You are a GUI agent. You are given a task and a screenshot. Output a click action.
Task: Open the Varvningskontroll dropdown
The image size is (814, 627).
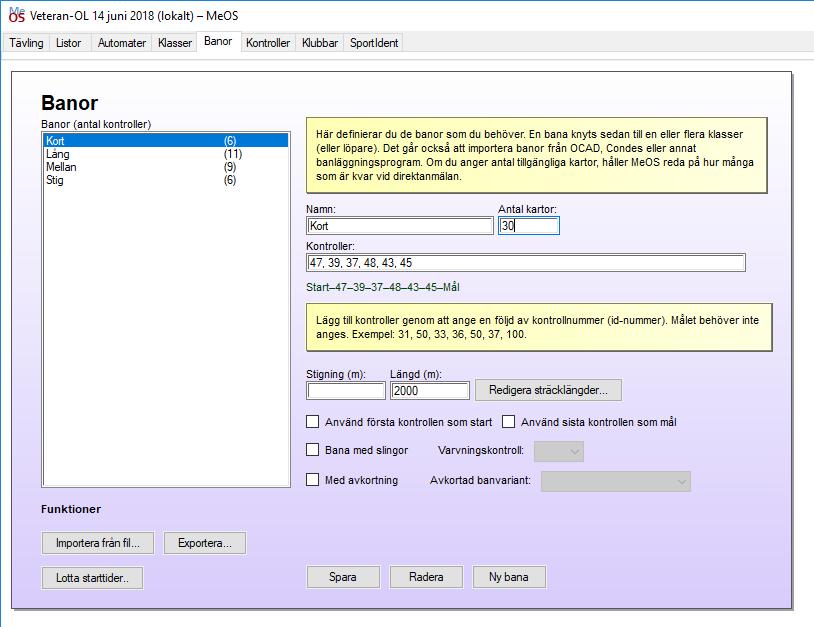tap(559, 451)
